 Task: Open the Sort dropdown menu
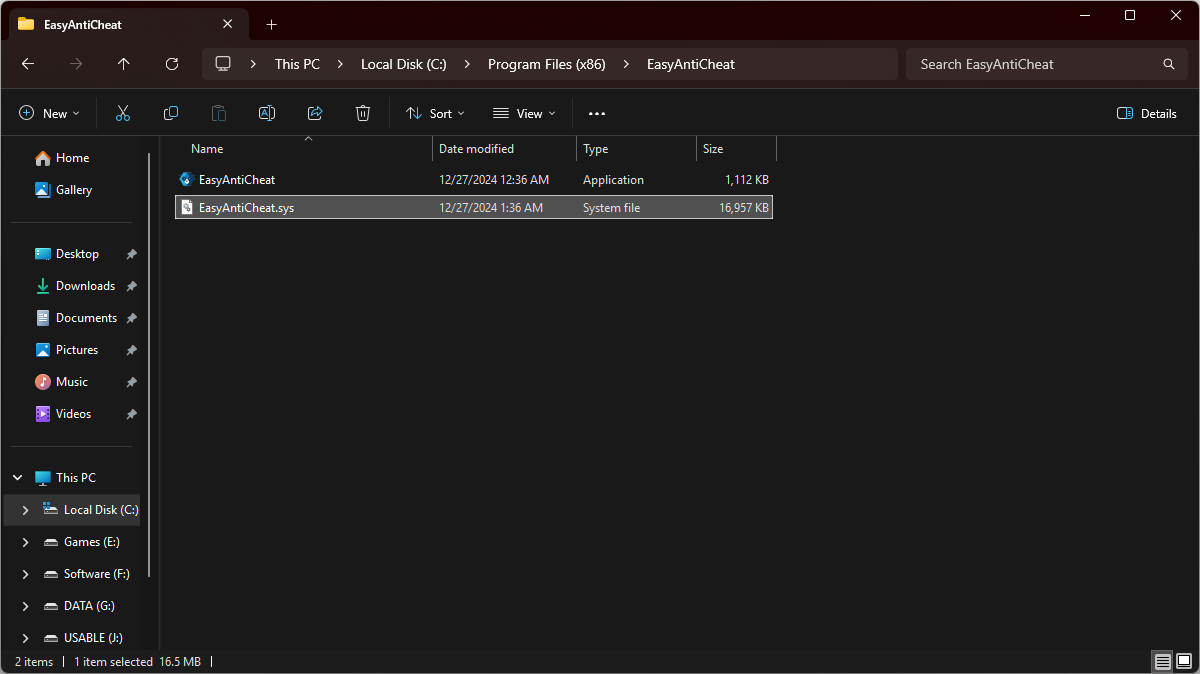point(435,114)
